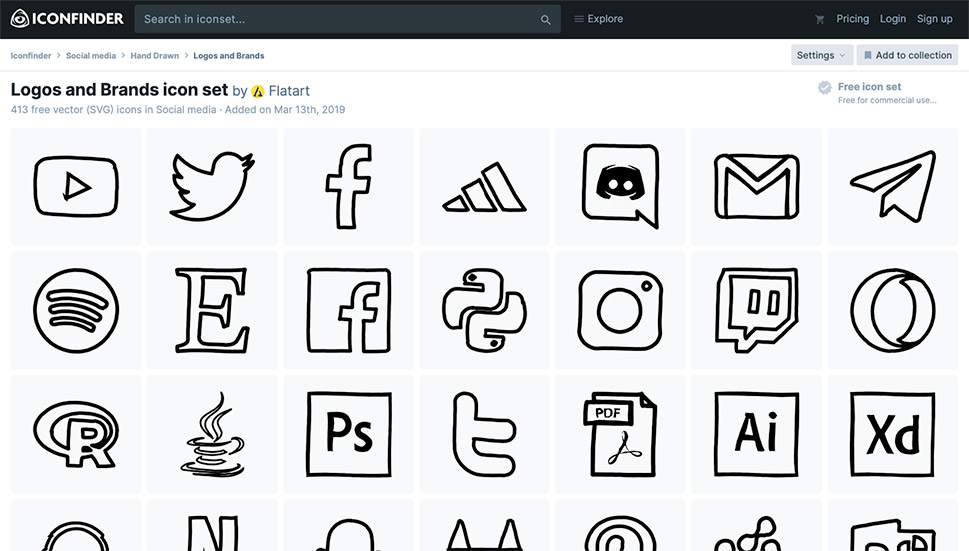Open the Explore menu

coord(598,19)
